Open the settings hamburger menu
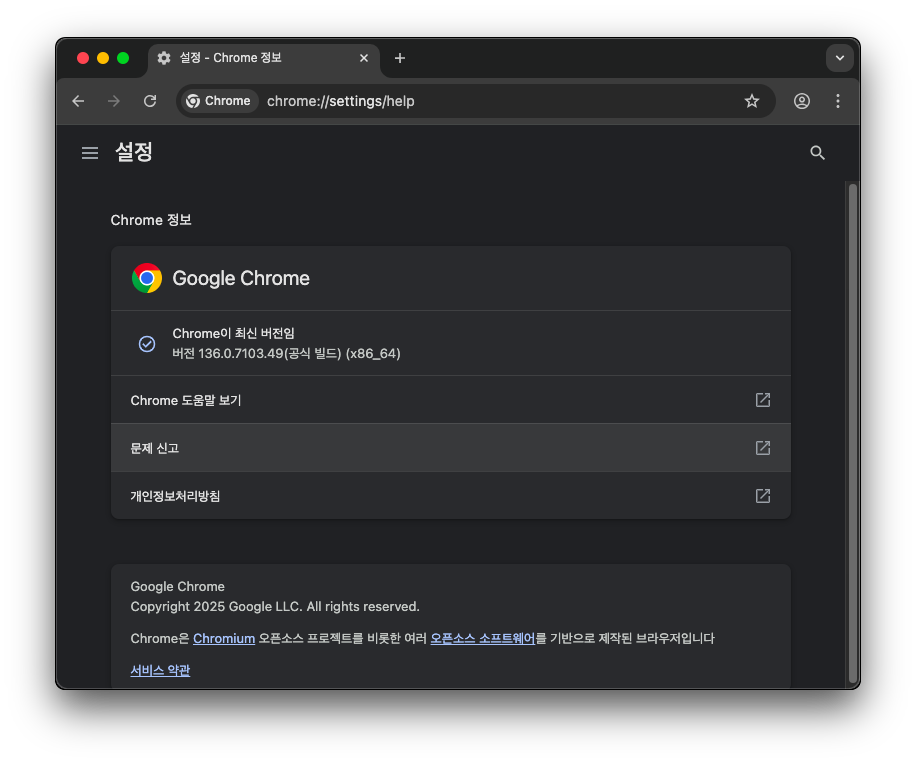The image size is (916, 763). 90,153
